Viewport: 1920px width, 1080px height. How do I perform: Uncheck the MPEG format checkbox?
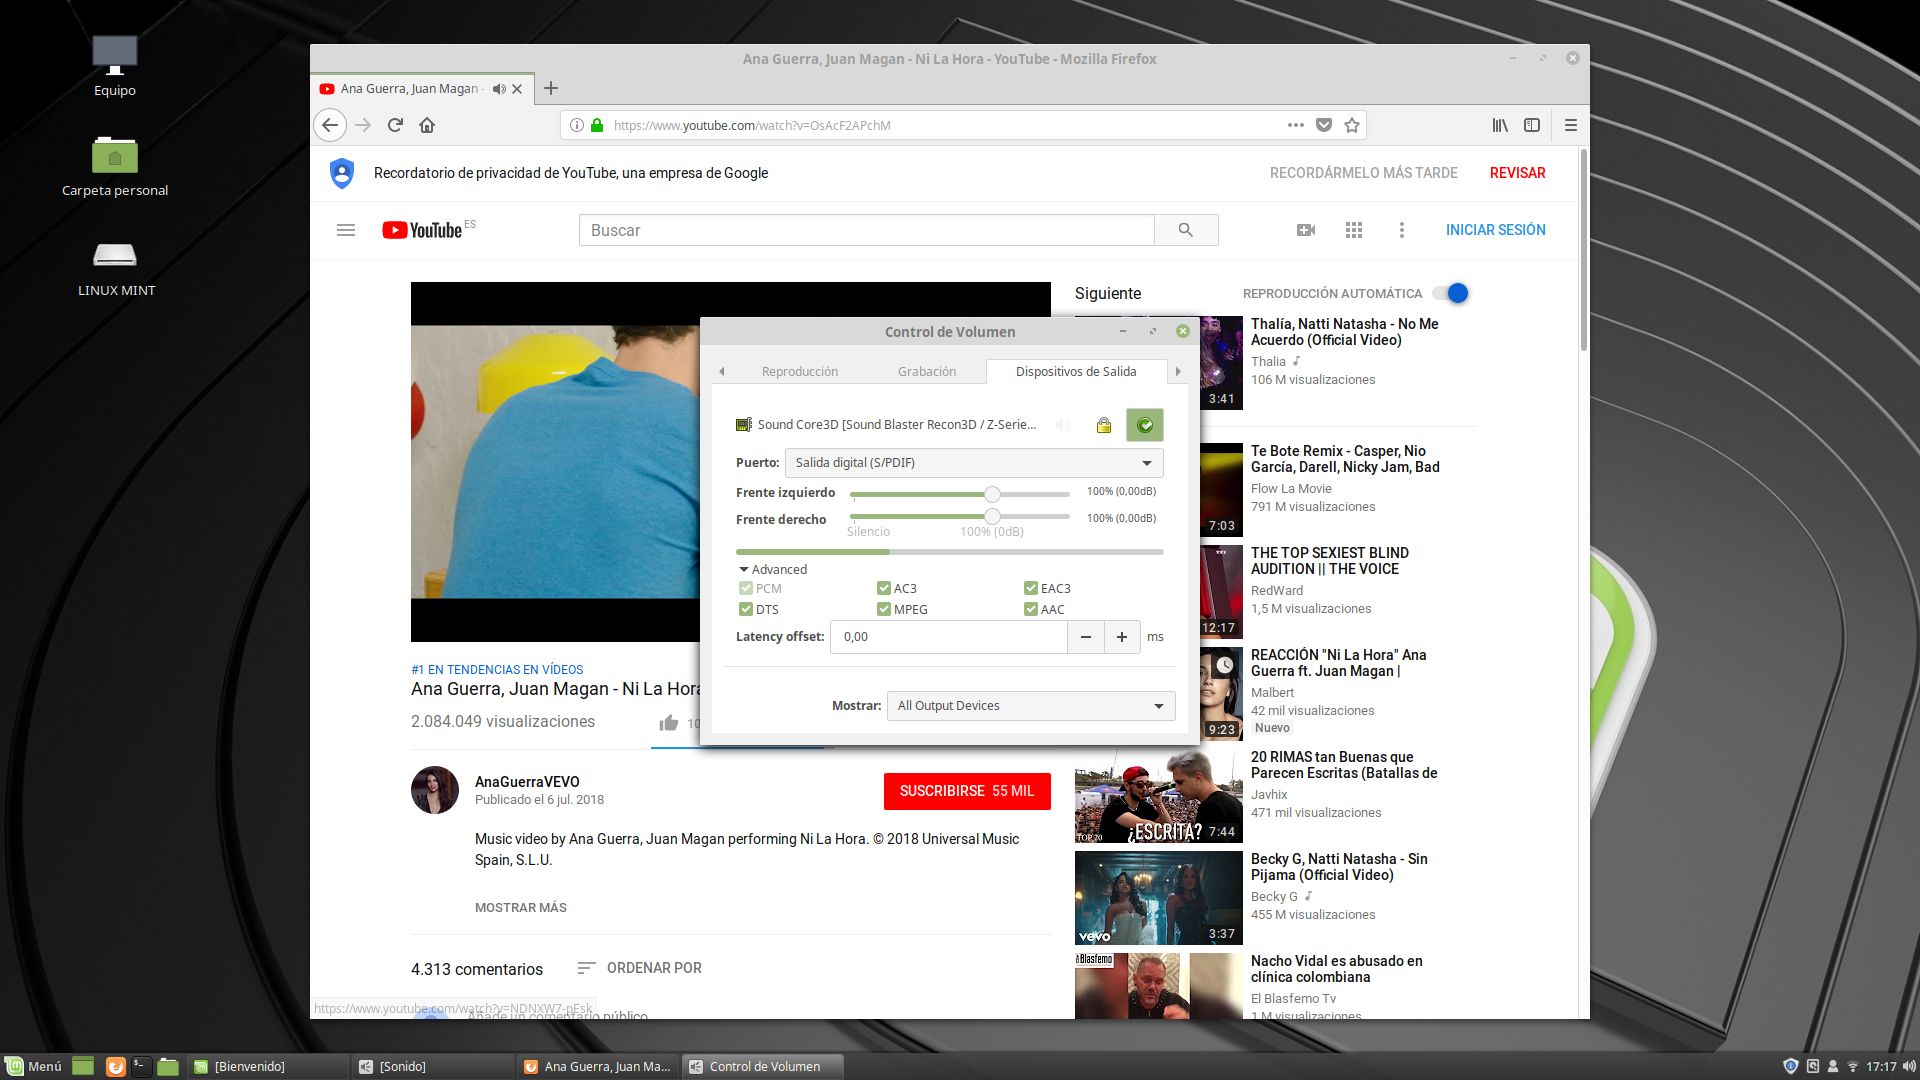coord(884,609)
